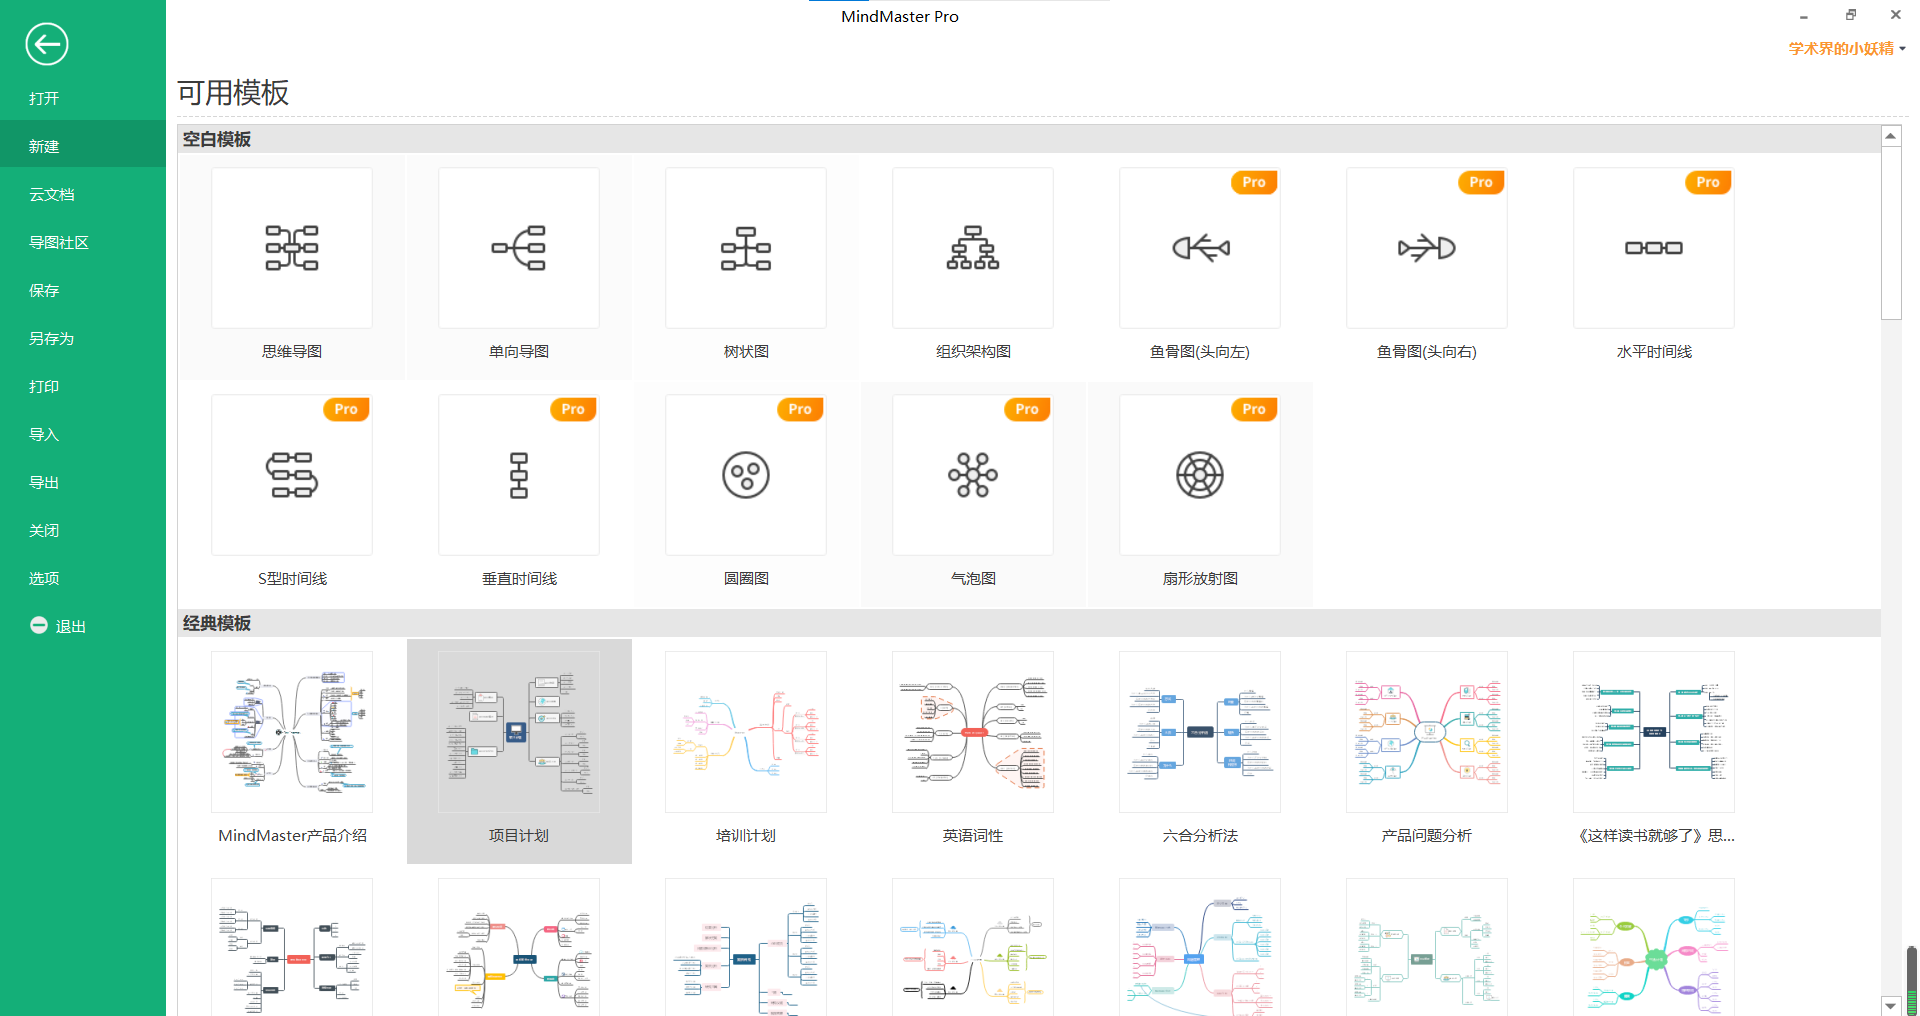Viewport: 1920px width, 1016px height.
Task: Choose the 树状图 template icon
Action: pos(746,248)
